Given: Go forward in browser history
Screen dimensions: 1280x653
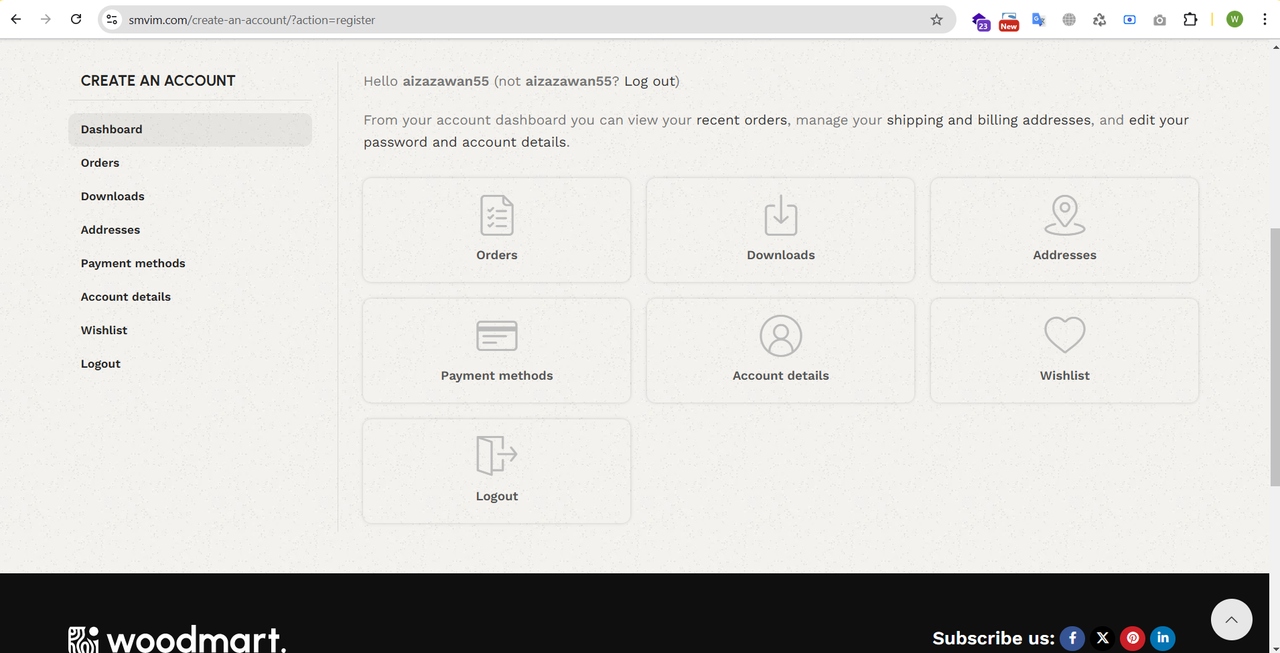Looking at the screenshot, I should pos(45,19).
